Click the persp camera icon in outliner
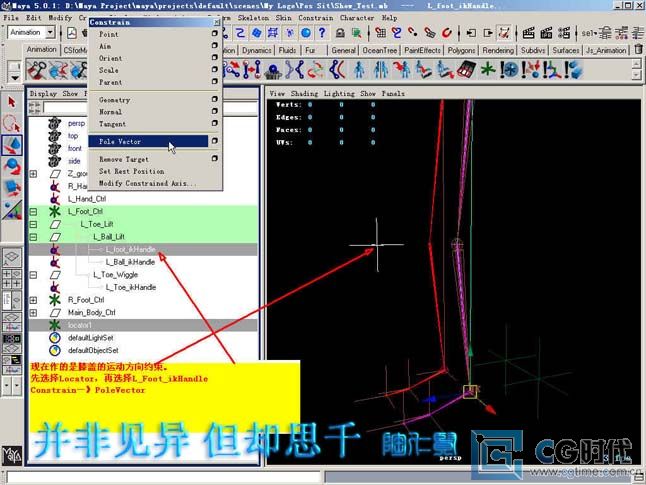 pyautogui.click(x=54, y=123)
